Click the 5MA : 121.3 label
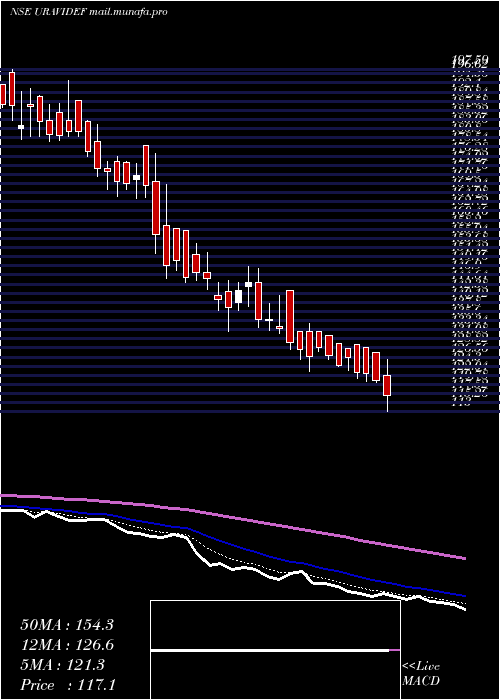Screen dimensions: 500x700 [62, 665]
